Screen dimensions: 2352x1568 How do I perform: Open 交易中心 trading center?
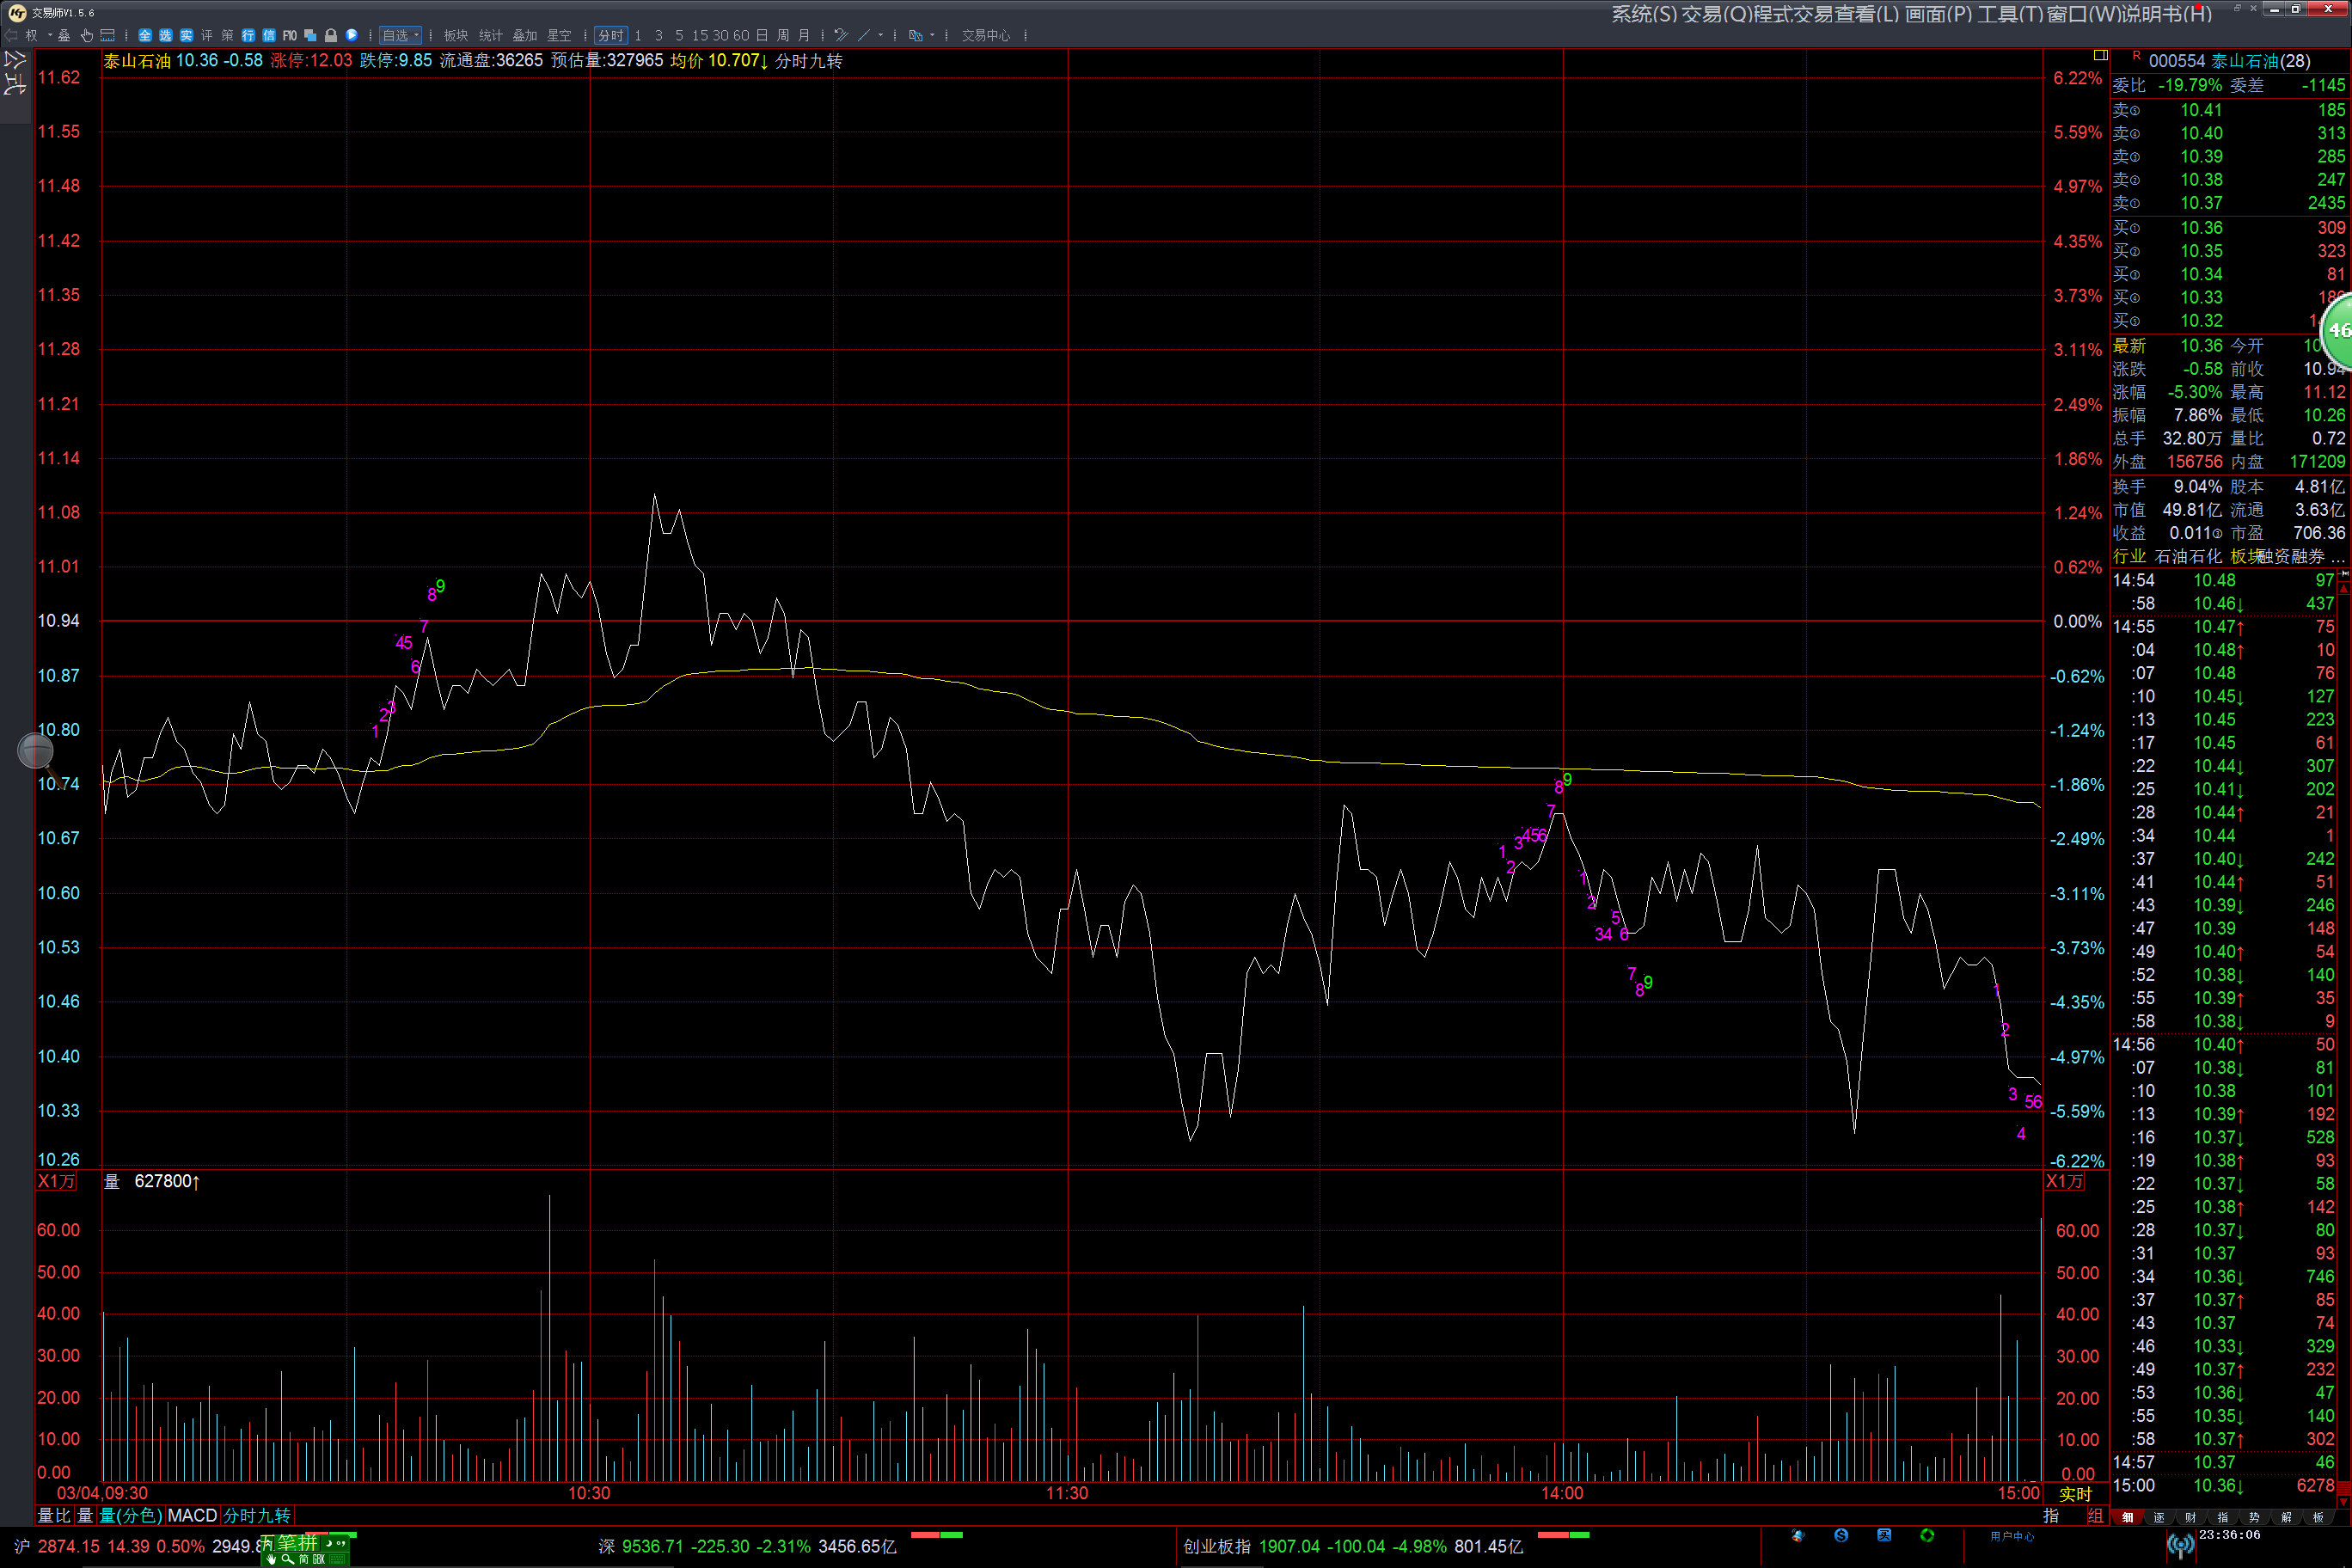(986, 35)
